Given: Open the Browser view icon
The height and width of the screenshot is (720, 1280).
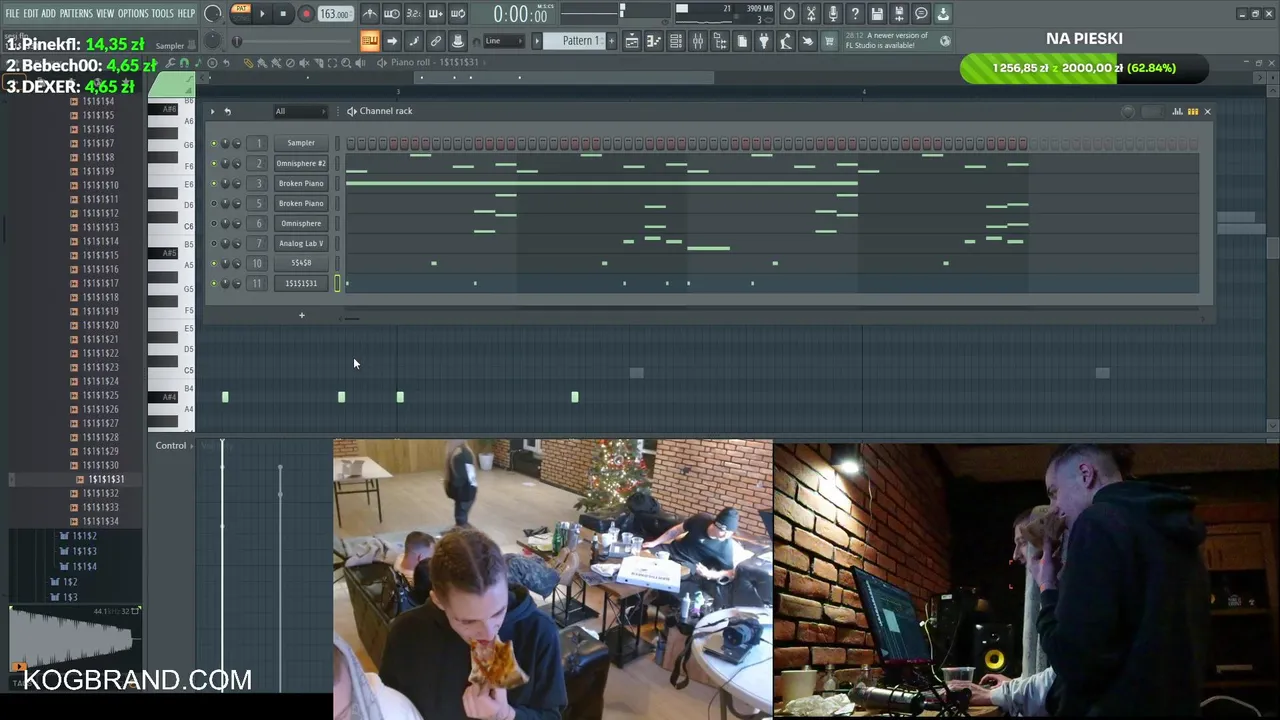Looking at the screenshot, I should point(720,41).
